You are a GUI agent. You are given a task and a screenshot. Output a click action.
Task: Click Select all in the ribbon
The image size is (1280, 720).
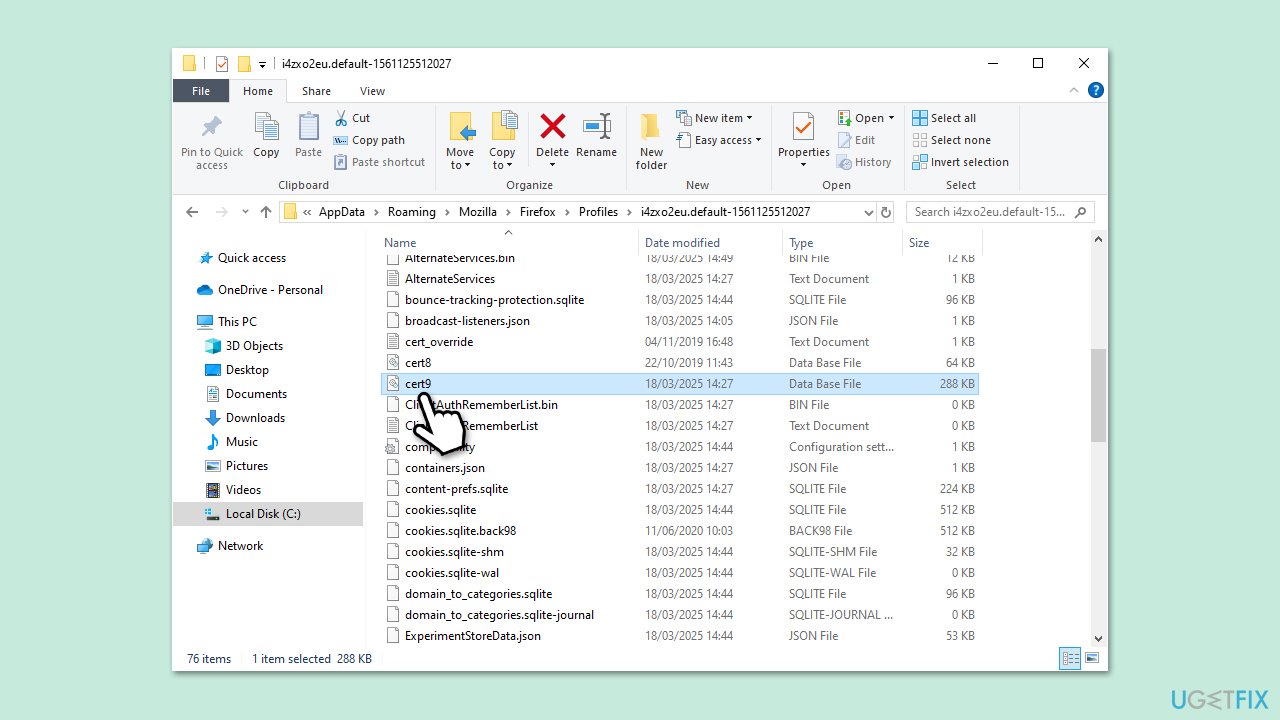click(x=944, y=118)
